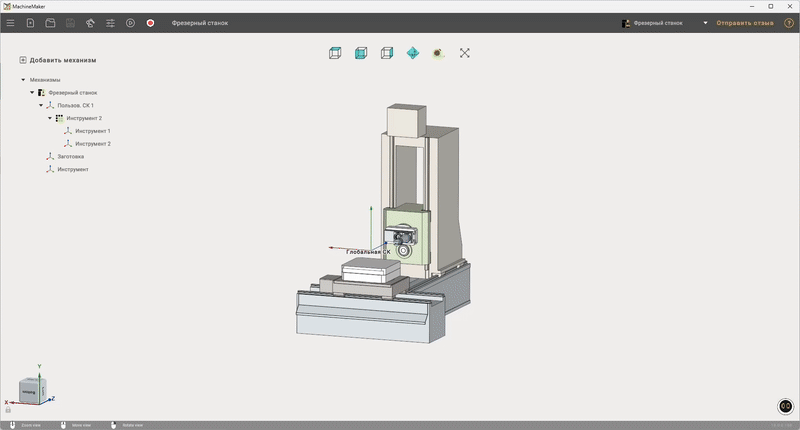800x430 pixels.
Task: Click the open folder toolbar icon
Action: [50, 23]
